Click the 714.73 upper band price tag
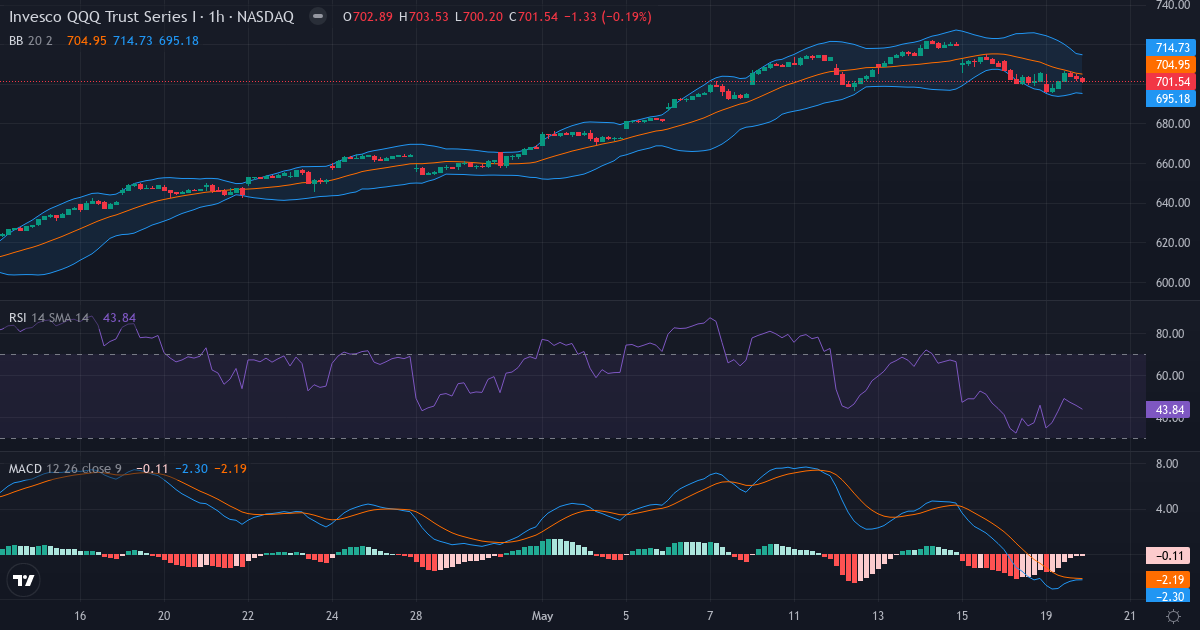This screenshot has height=630, width=1200. coord(1172,47)
